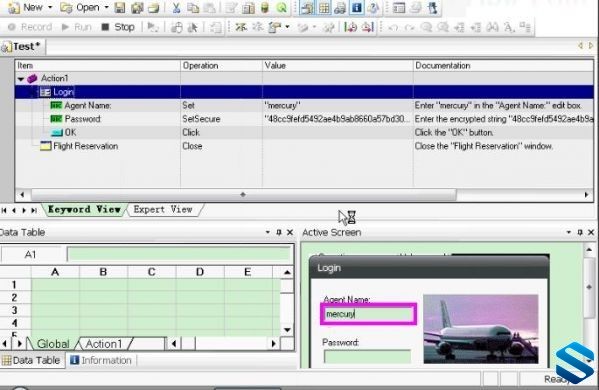599x390 pixels.
Task: Switch to the Keyword View tab
Action: [84, 210]
